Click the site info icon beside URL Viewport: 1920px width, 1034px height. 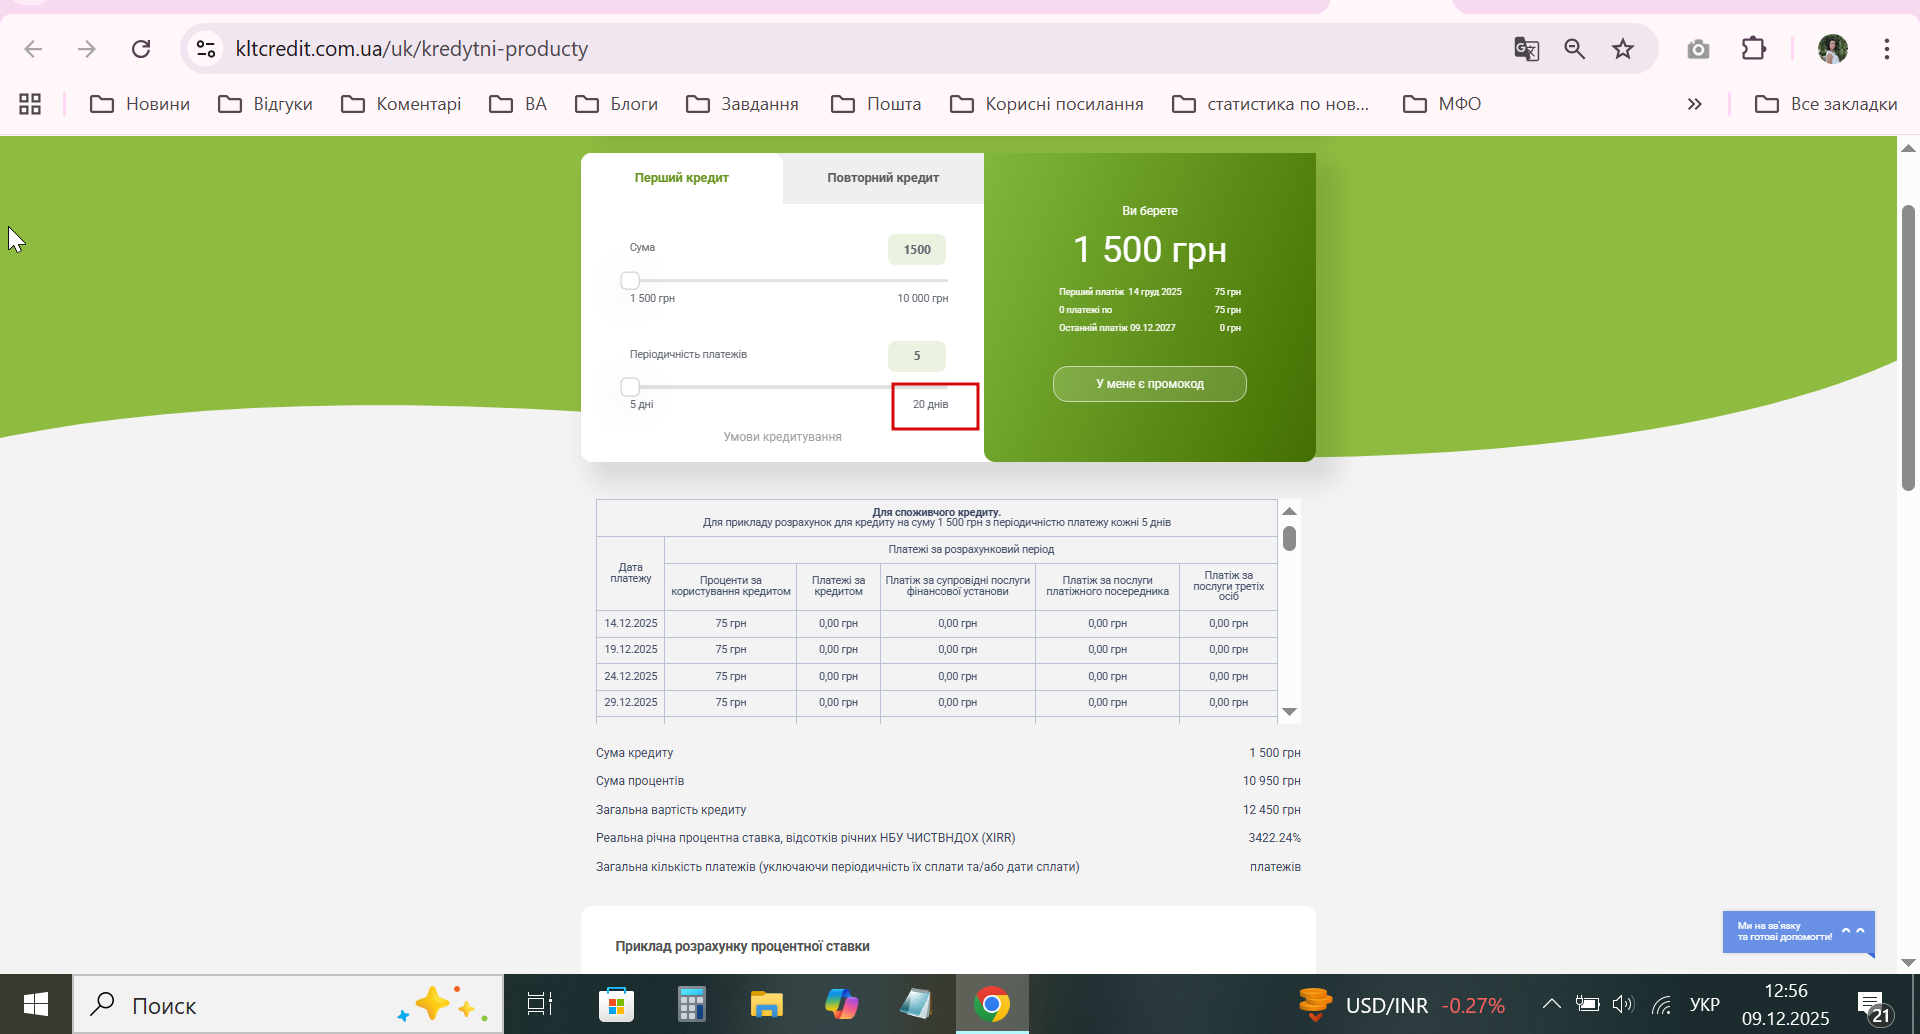(x=206, y=49)
